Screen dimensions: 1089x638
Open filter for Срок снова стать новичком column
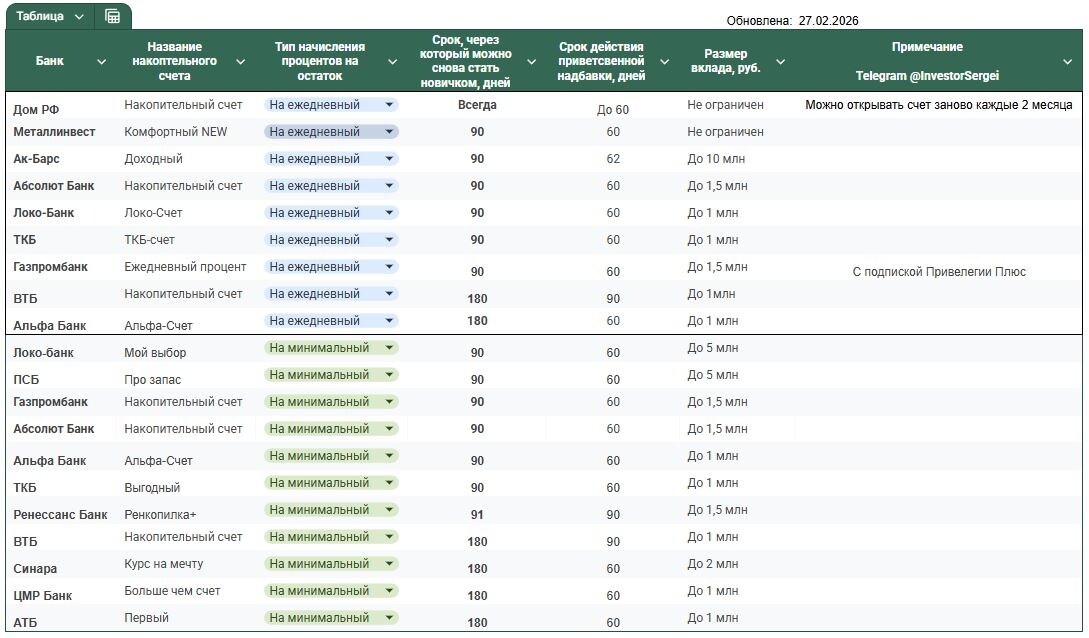pos(531,62)
